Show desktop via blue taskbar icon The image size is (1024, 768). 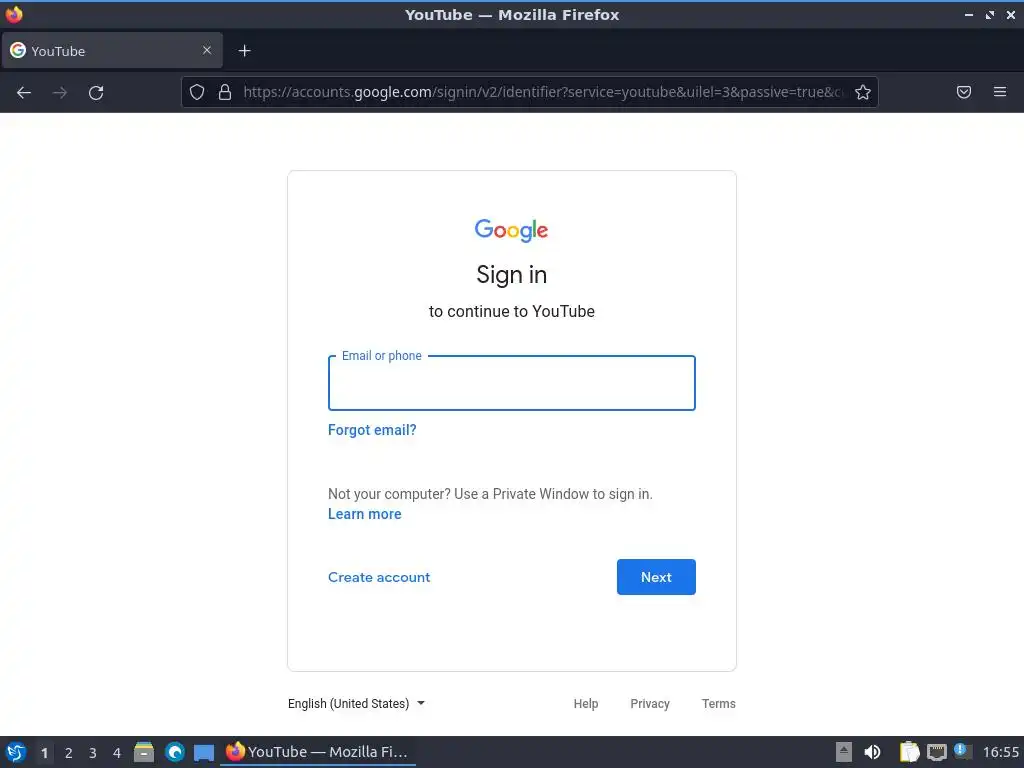204,752
